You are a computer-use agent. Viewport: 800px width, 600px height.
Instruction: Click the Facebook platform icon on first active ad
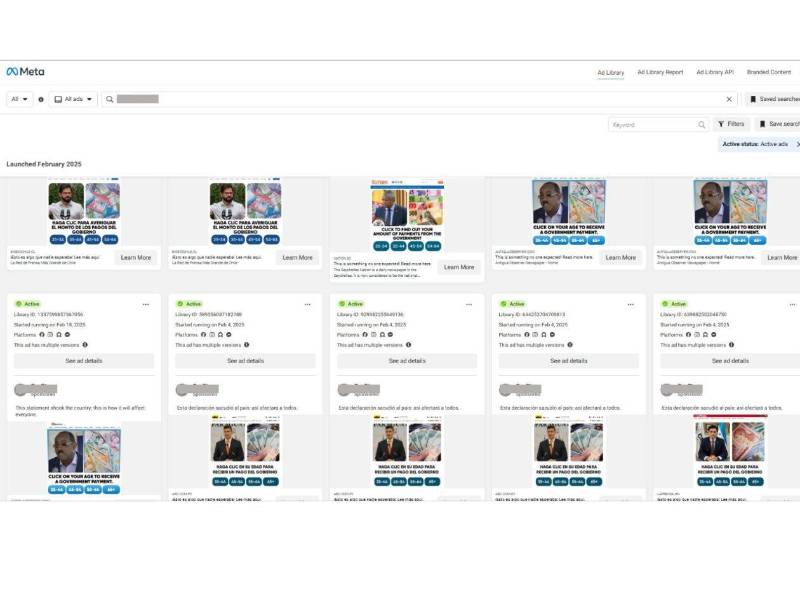pyautogui.click(x=42, y=334)
